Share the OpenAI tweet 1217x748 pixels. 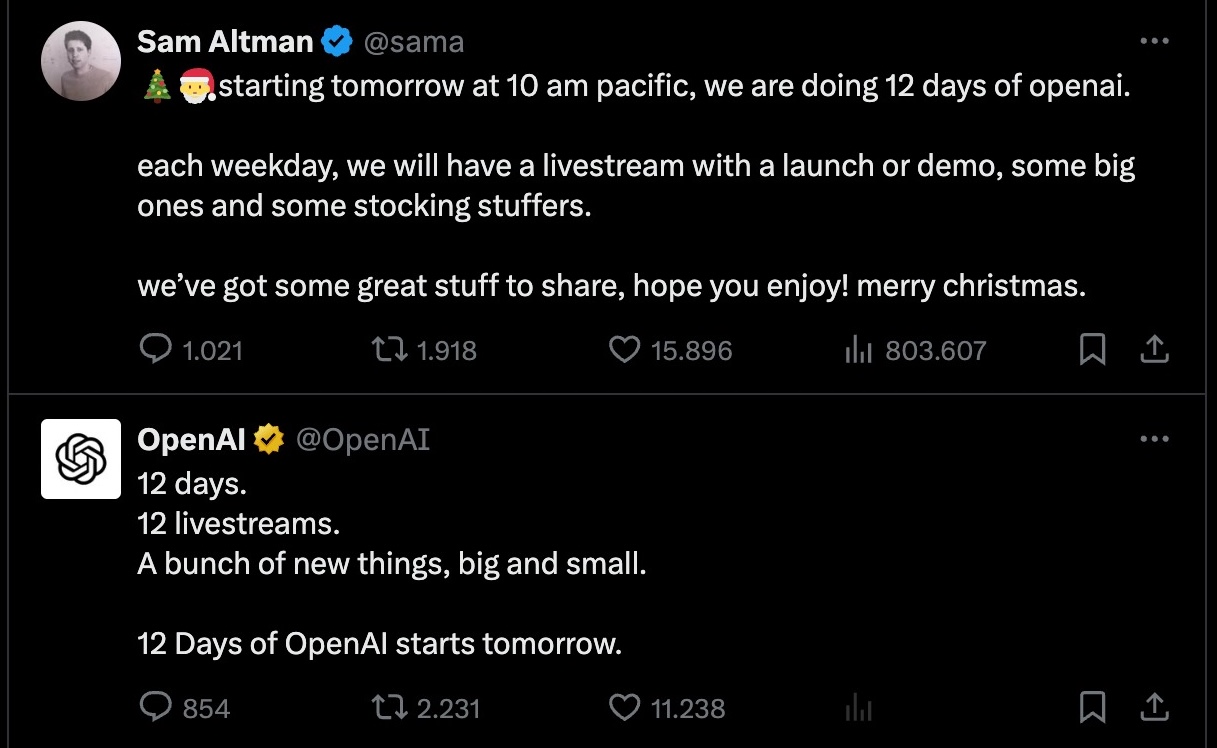point(1154,707)
